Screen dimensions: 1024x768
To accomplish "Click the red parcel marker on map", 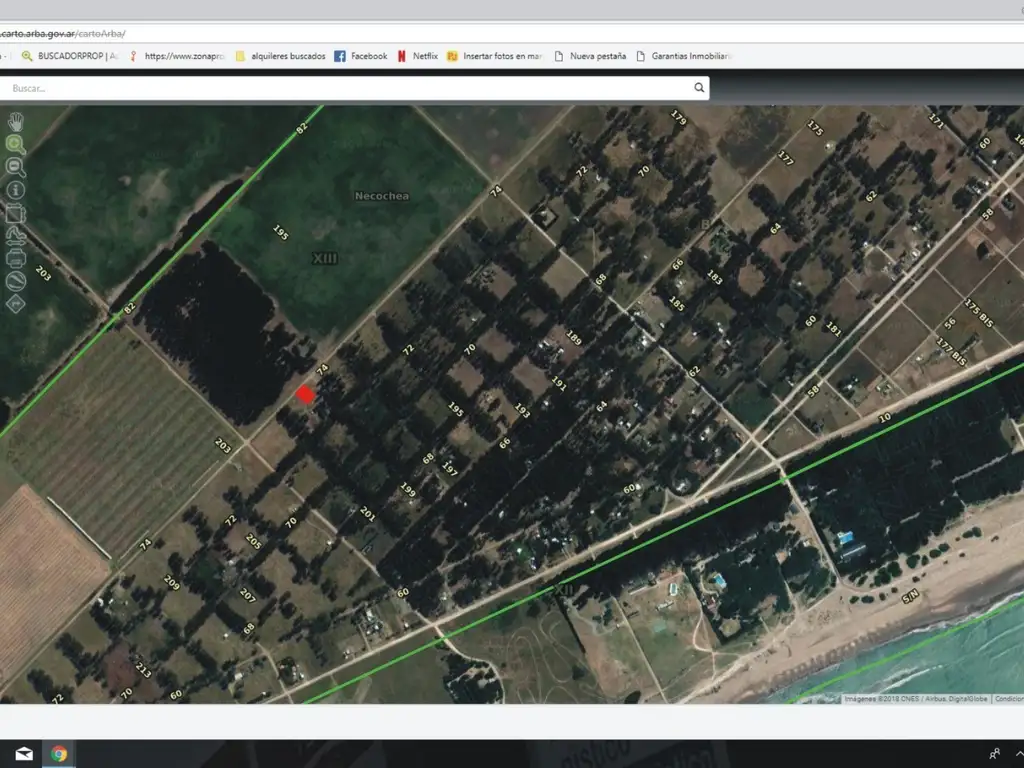I will coord(305,395).
